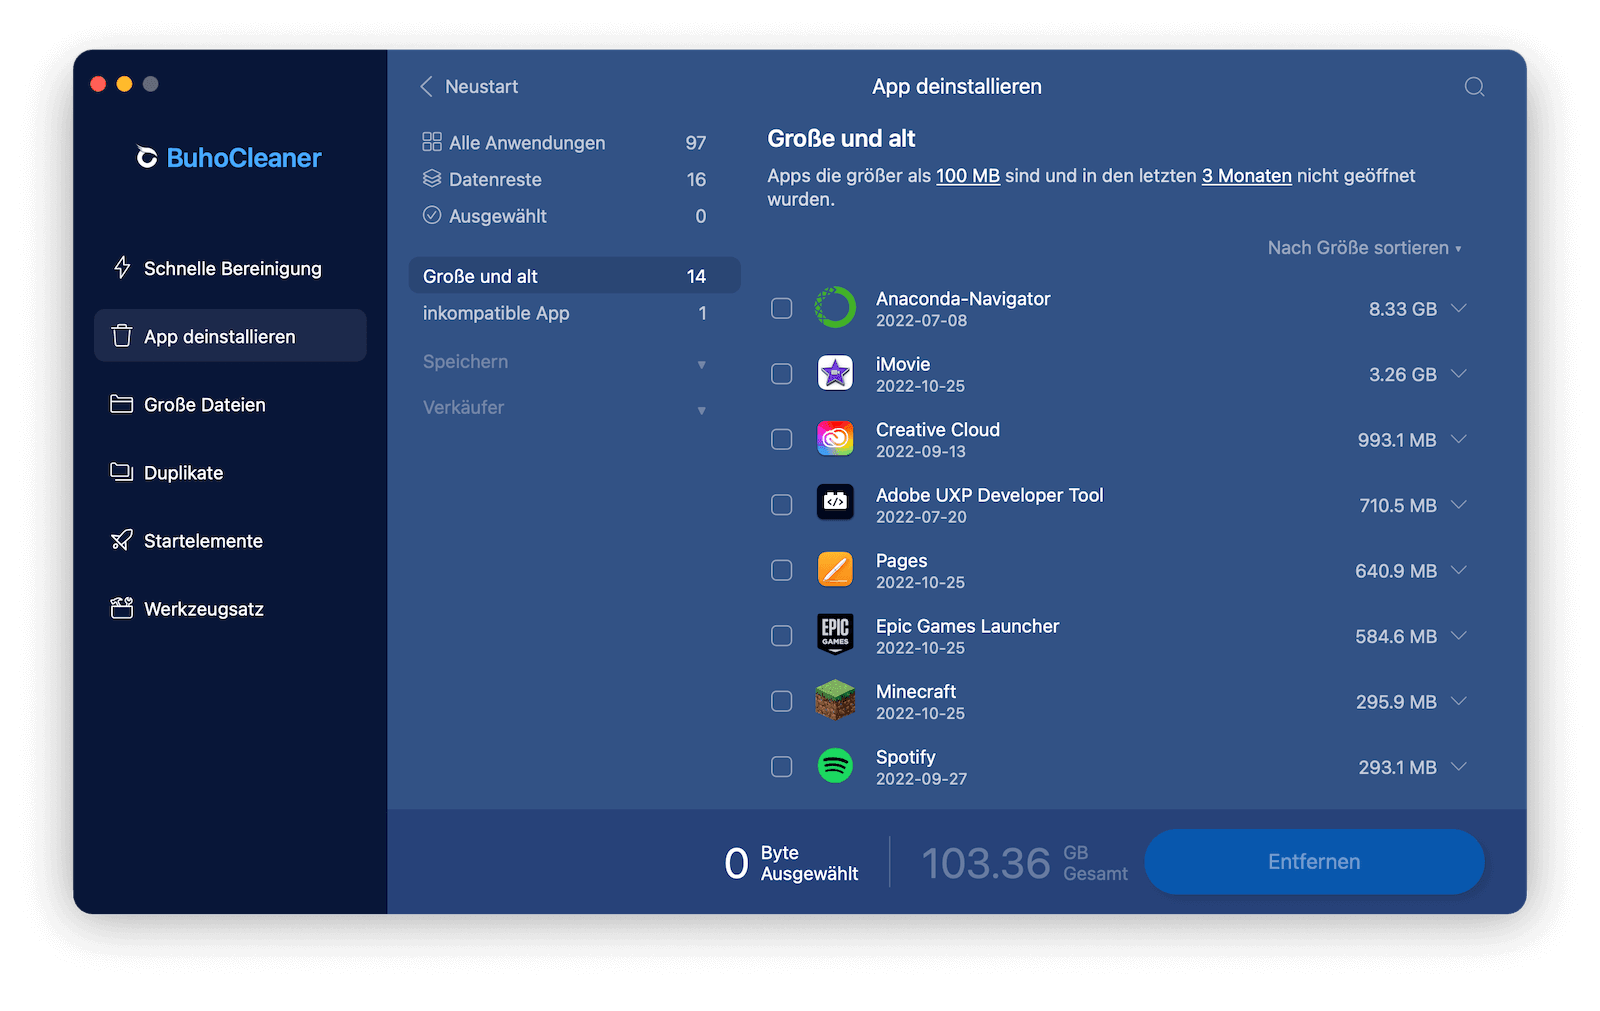
Task: Click the 100 MB size threshold link
Action: pos(968,176)
